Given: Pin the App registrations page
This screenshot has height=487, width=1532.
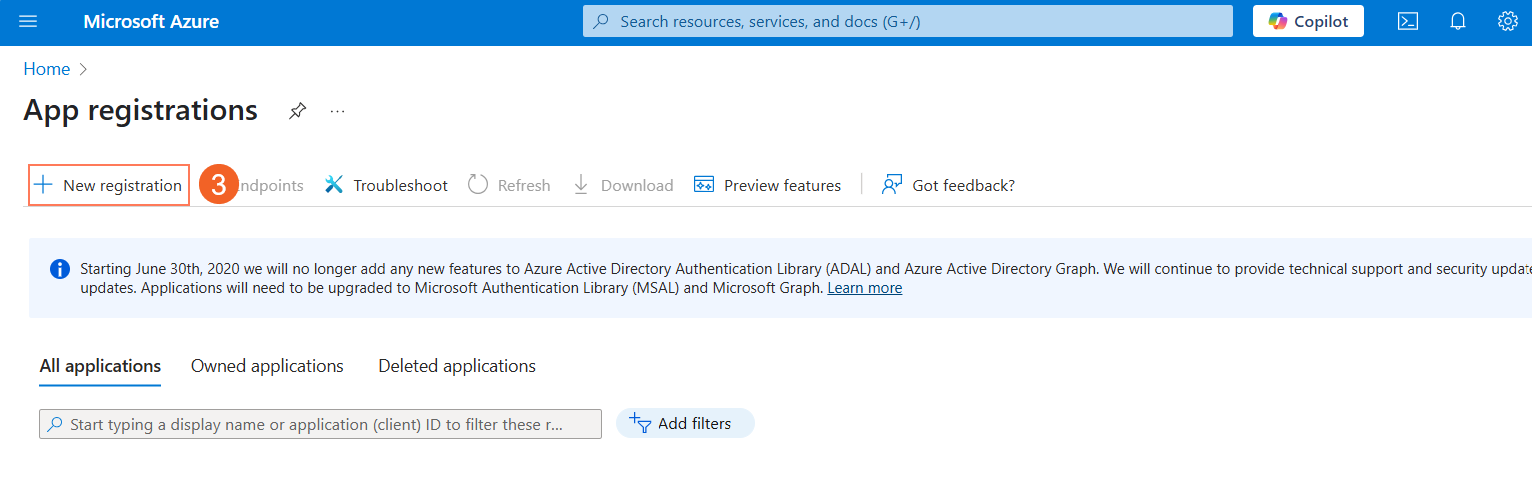Looking at the screenshot, I should tap(297, 111).
